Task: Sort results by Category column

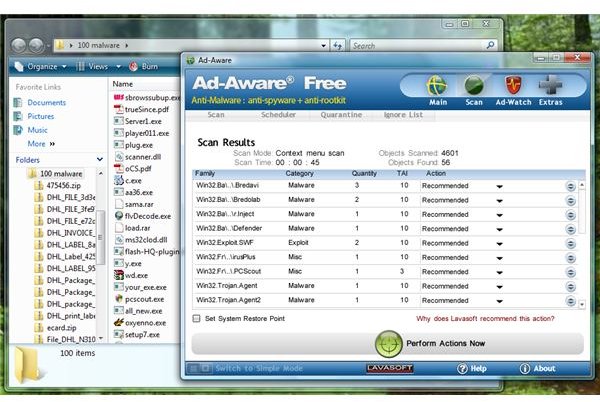Action: click(299, 173)
